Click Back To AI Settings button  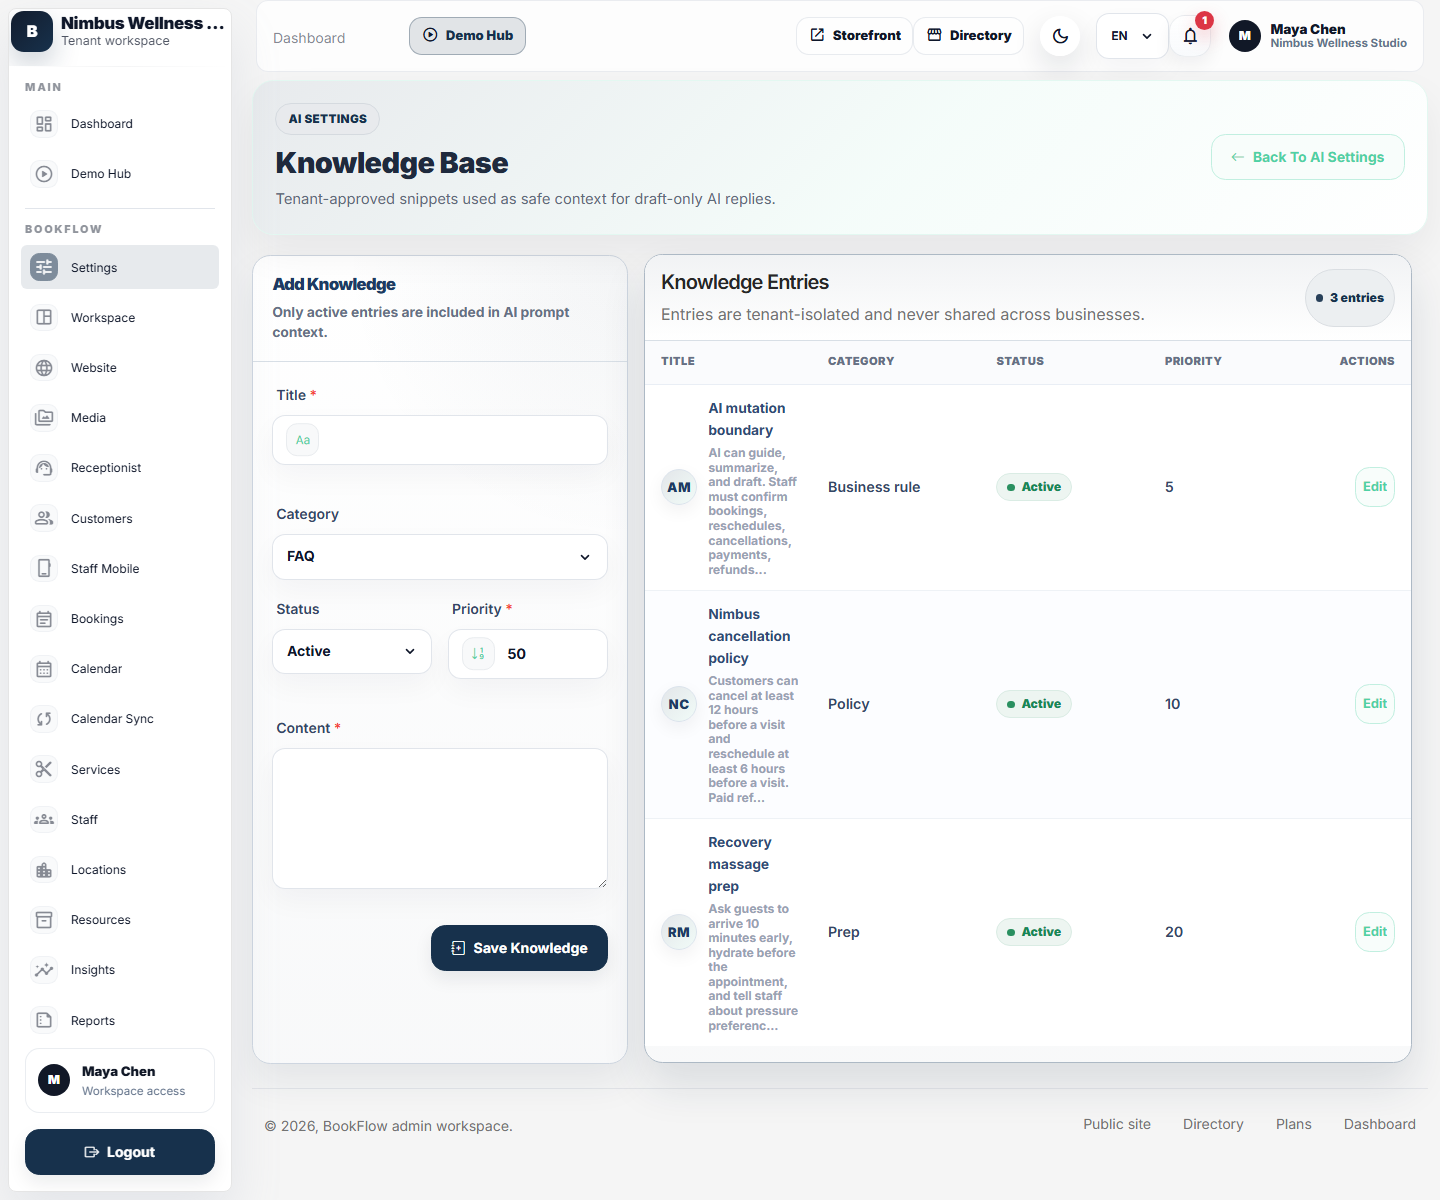1308,157
